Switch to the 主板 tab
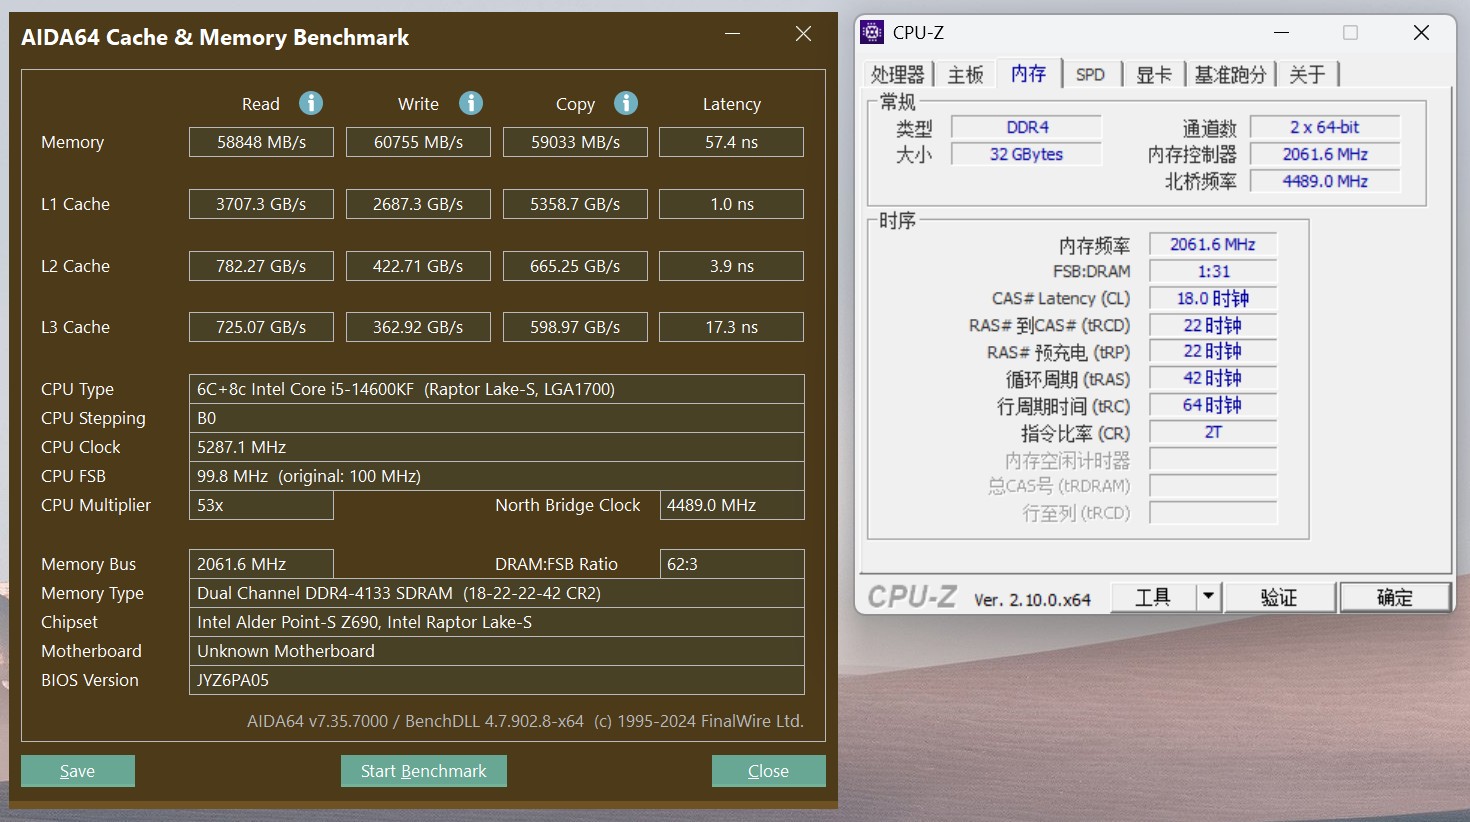Screen dimensions: 1470x822 [966, 75]
